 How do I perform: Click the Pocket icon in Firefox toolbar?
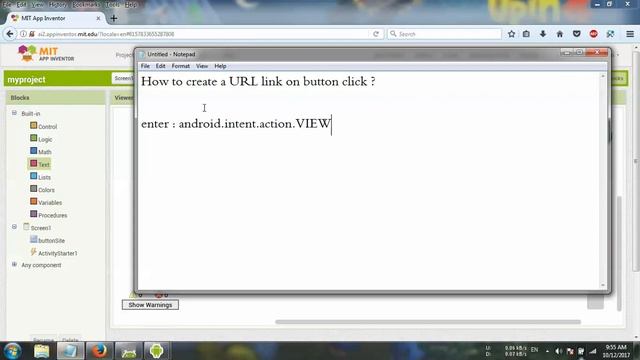(x=576, y=34)
